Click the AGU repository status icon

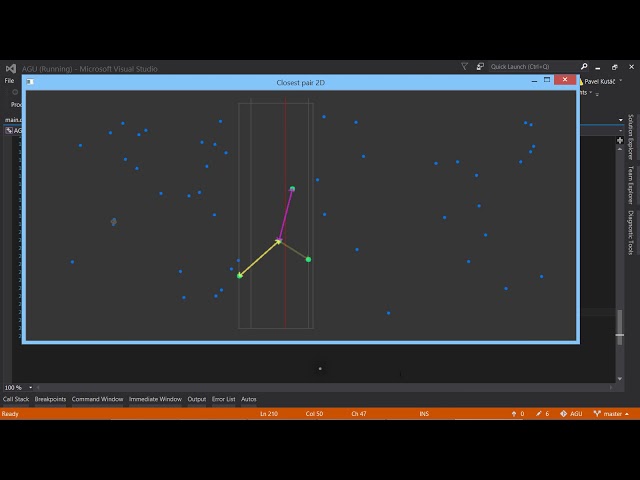(564, 414)
